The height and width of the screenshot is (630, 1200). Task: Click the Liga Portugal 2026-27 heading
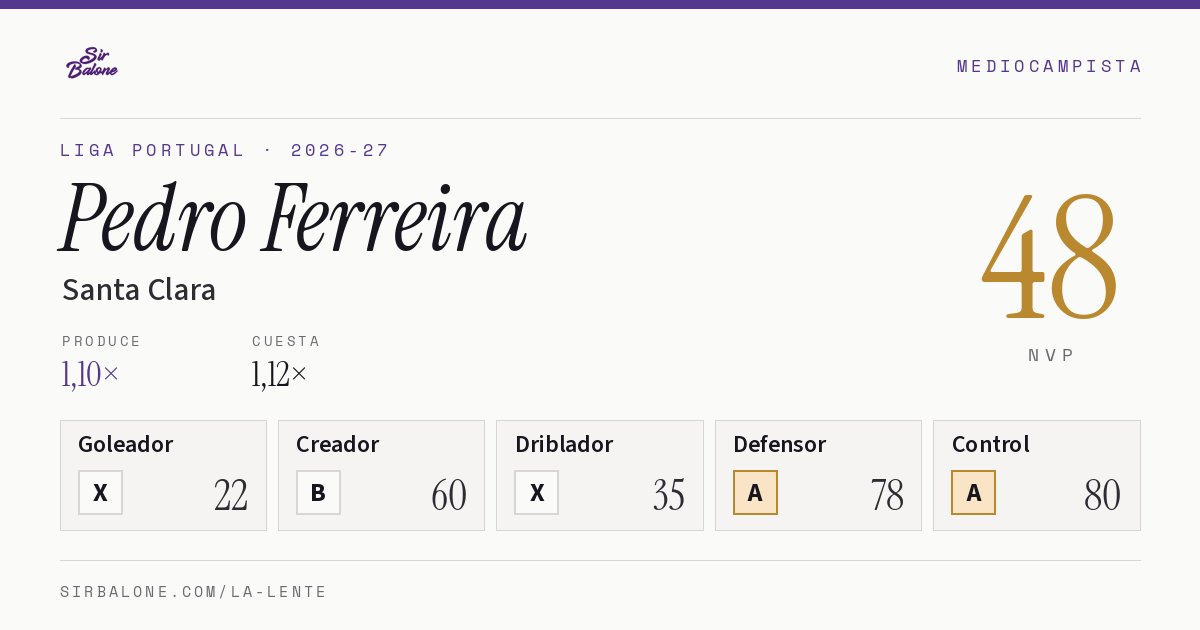click(225, 150)
